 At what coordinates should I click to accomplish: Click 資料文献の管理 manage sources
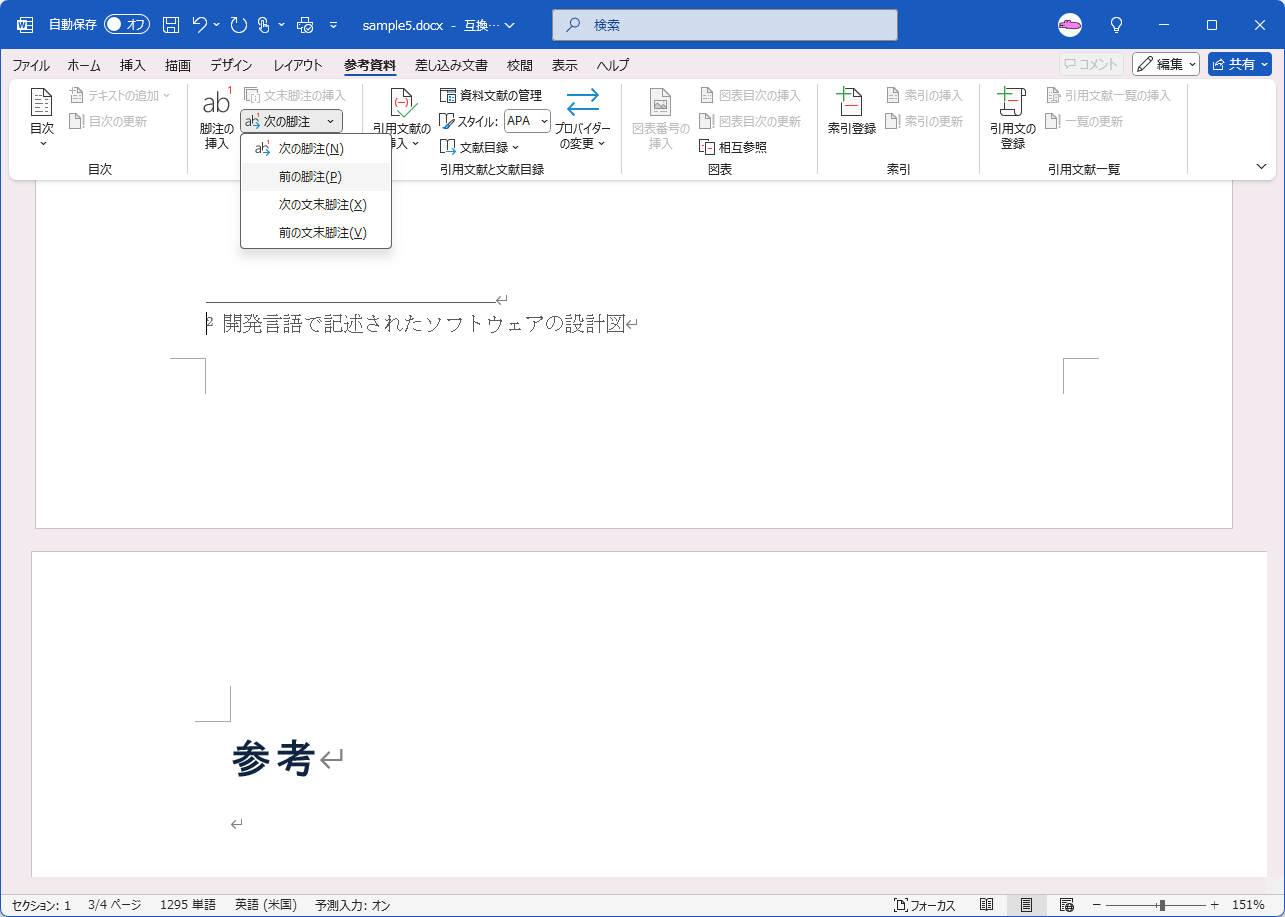(491, 95)
